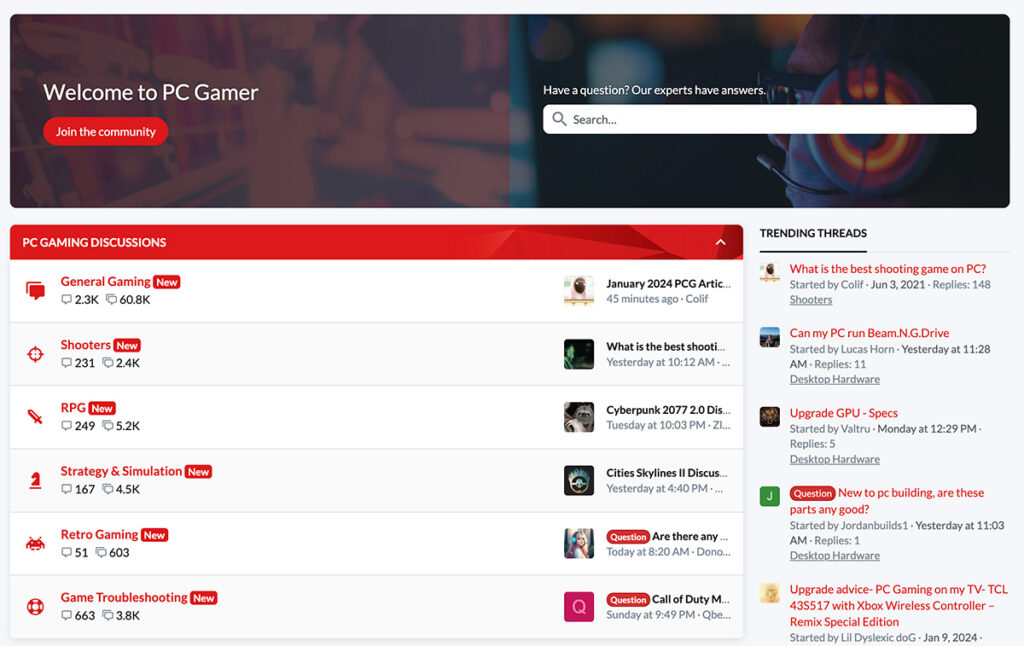Click the Search... input field
1024x646 pixels.
(x=760, y=119)
